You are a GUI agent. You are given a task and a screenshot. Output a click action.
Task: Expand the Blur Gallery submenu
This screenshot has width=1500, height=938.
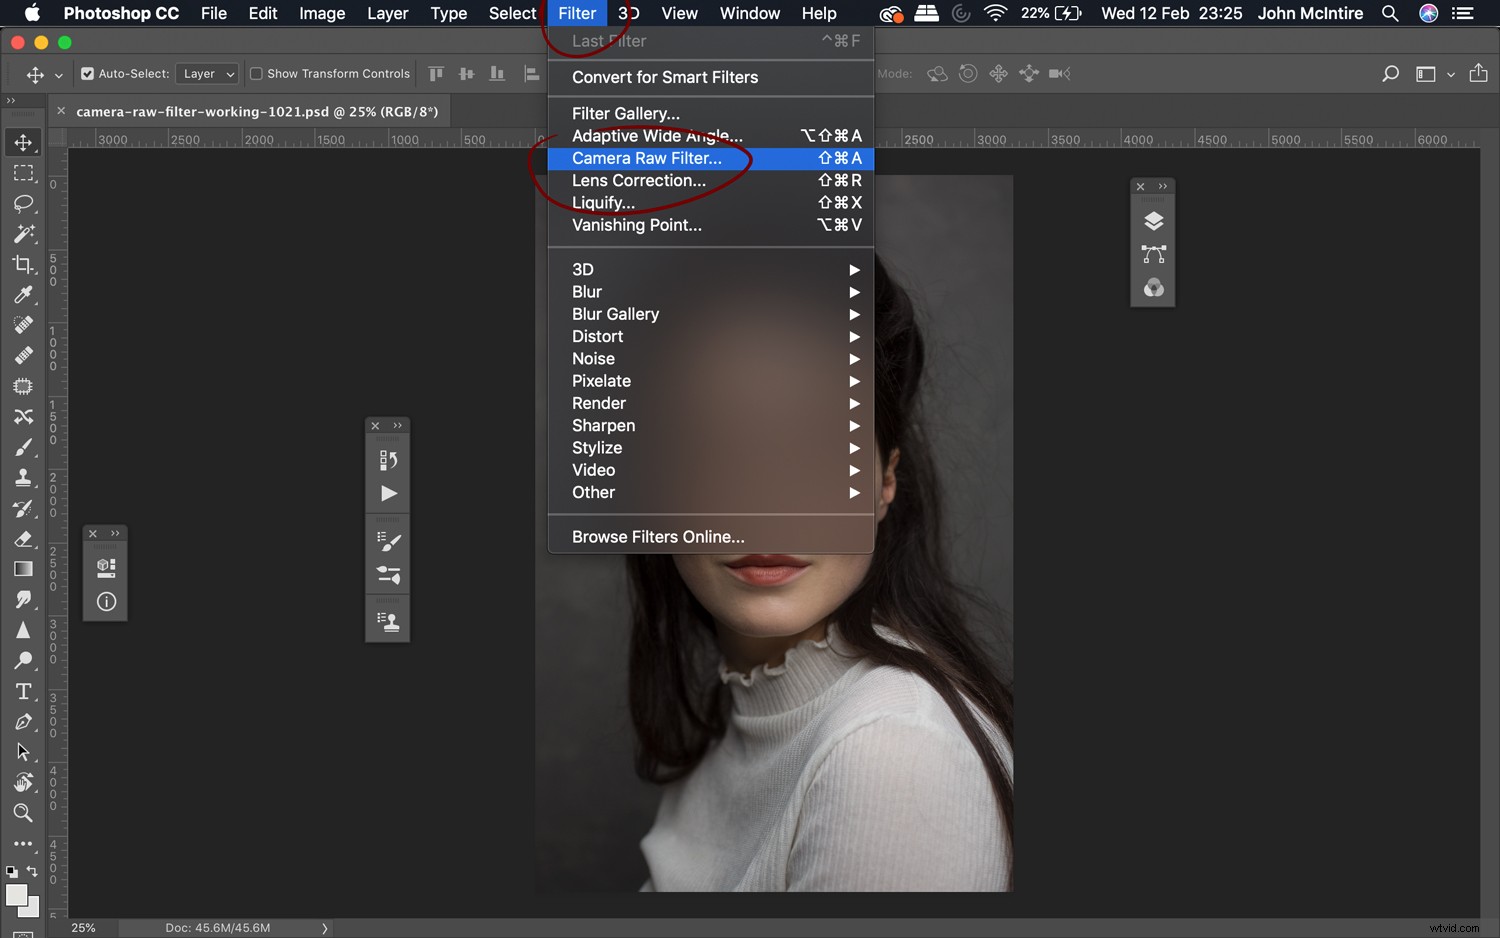coord(615,314)
